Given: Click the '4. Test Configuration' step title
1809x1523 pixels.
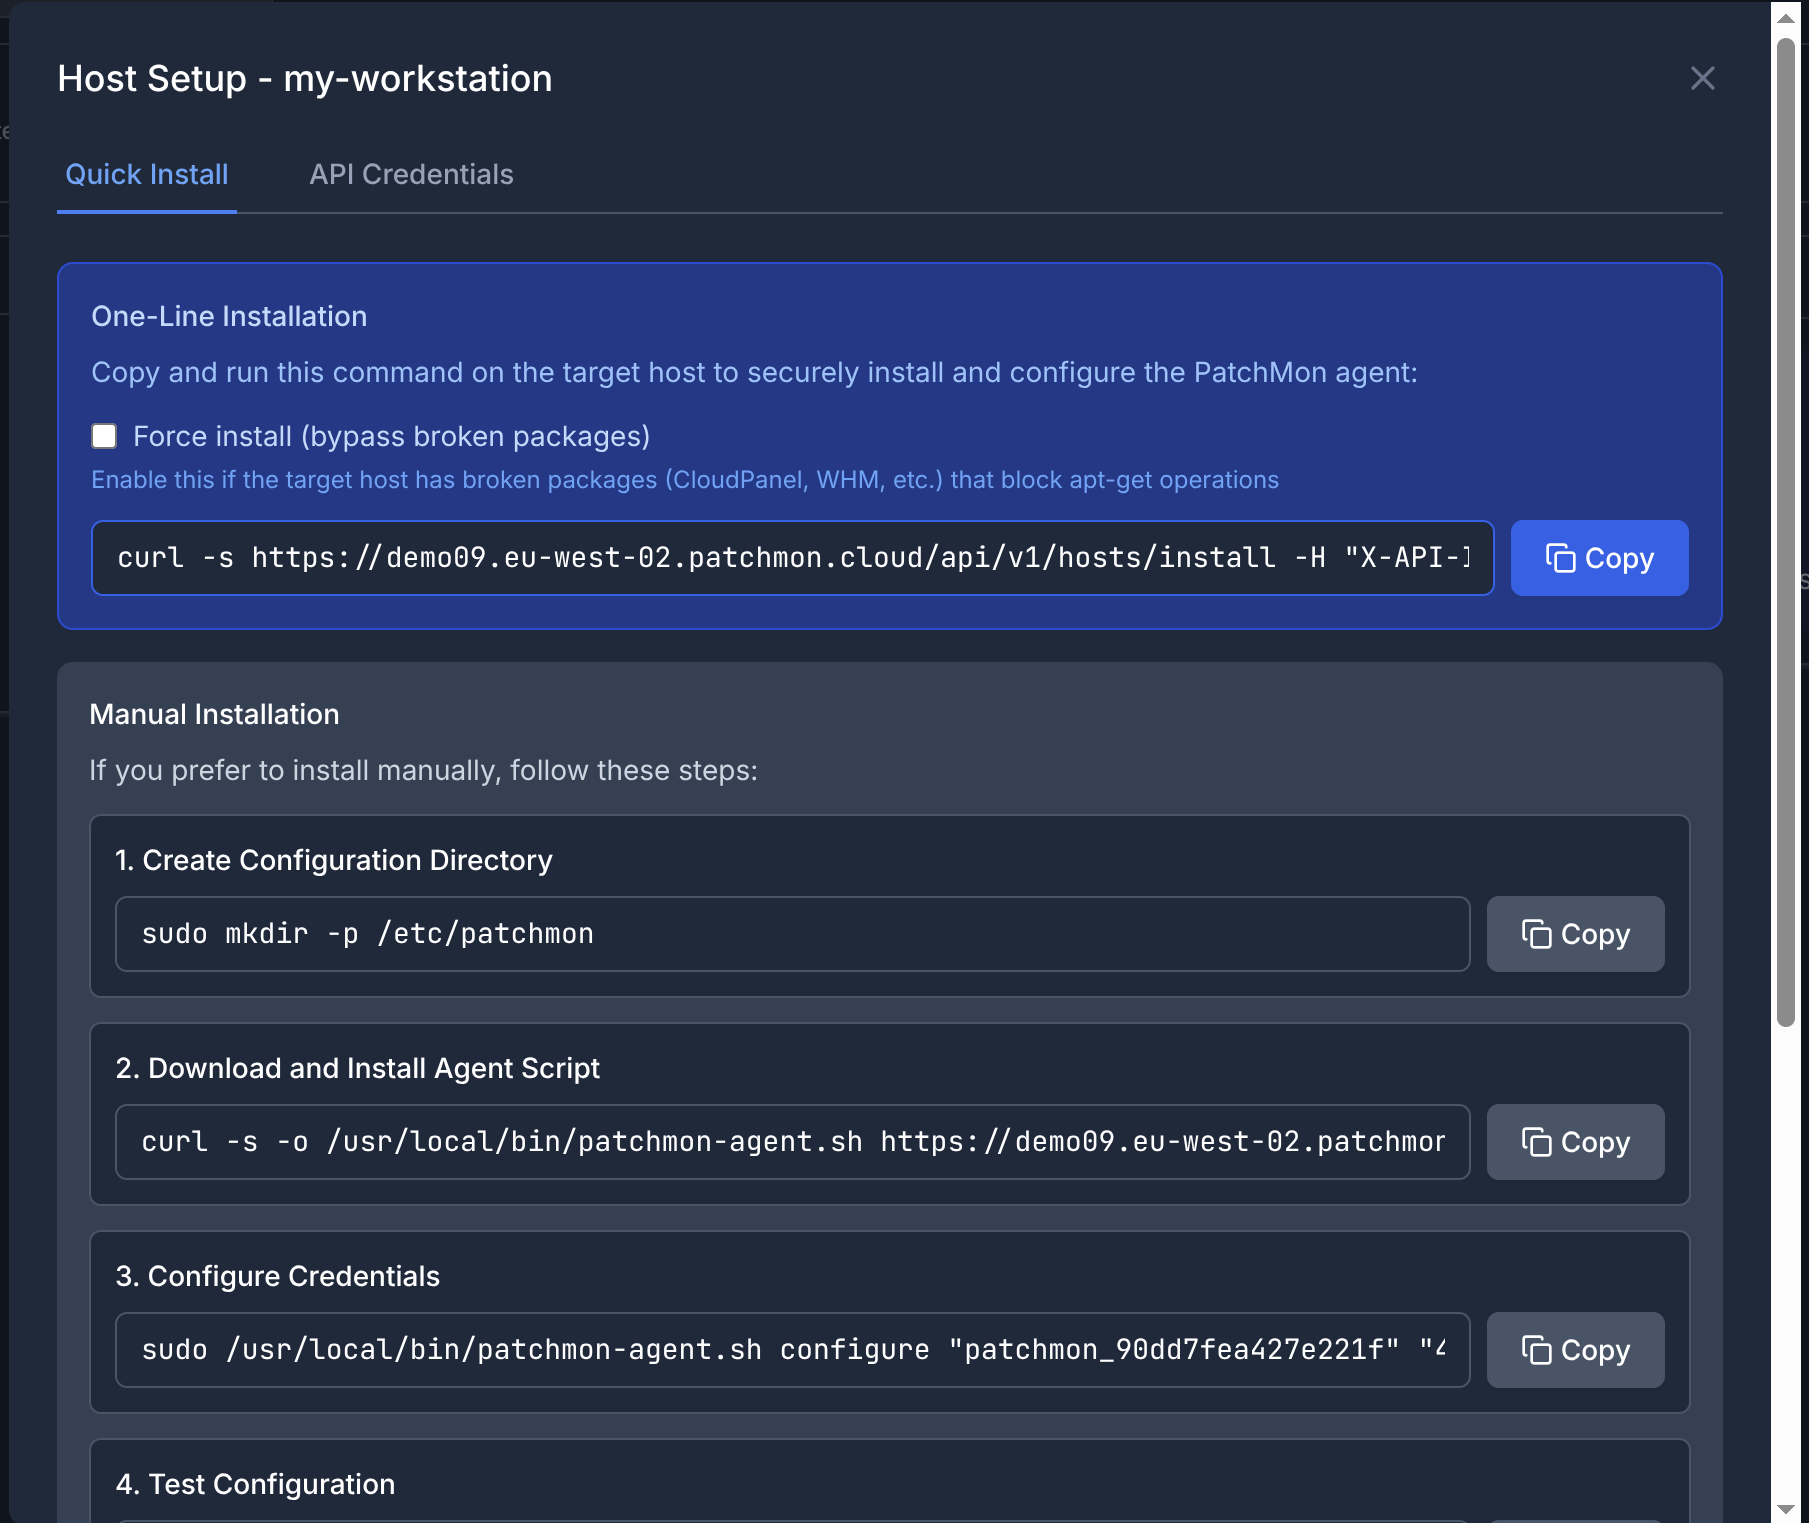Looking at the screenshot, I should 255,1484.
